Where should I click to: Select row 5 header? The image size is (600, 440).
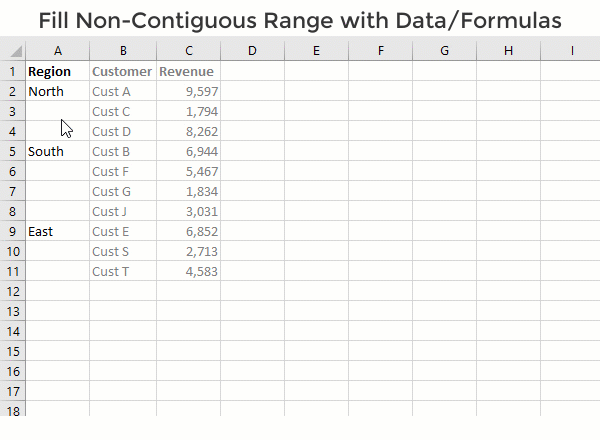[13, 151]
